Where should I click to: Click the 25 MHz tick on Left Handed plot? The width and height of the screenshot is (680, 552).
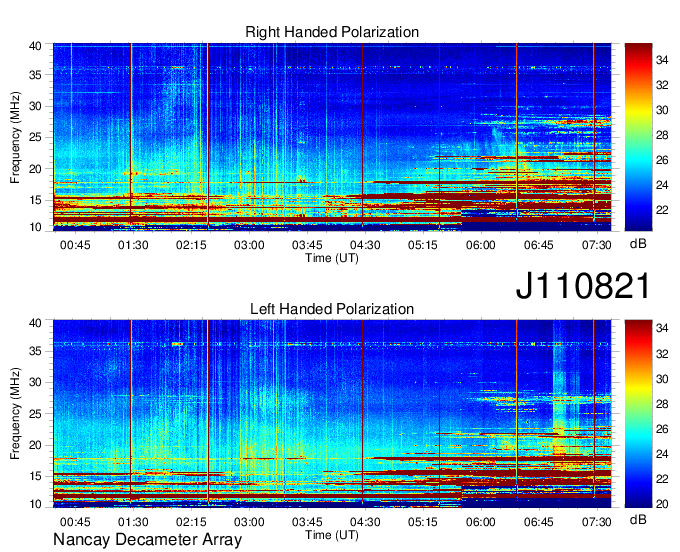[35, 414]
